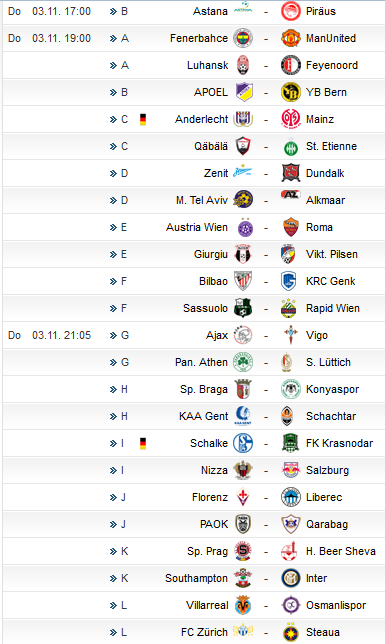Viewport: 385px width, 644px height.
Task: Click the Zenit club logo
Action: pos(243,172)
